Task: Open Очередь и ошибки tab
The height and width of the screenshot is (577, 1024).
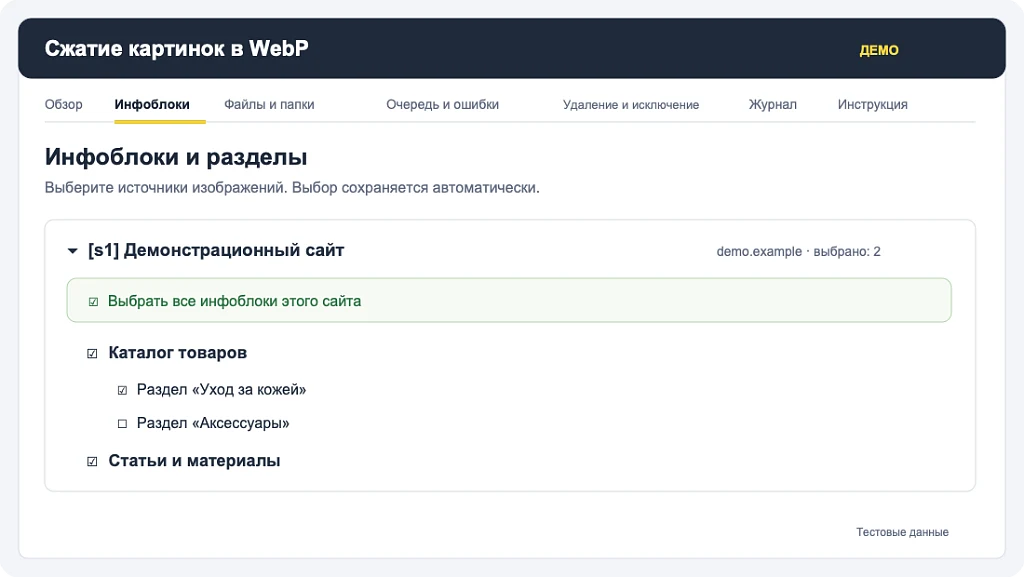Action: tap(442, 104)
